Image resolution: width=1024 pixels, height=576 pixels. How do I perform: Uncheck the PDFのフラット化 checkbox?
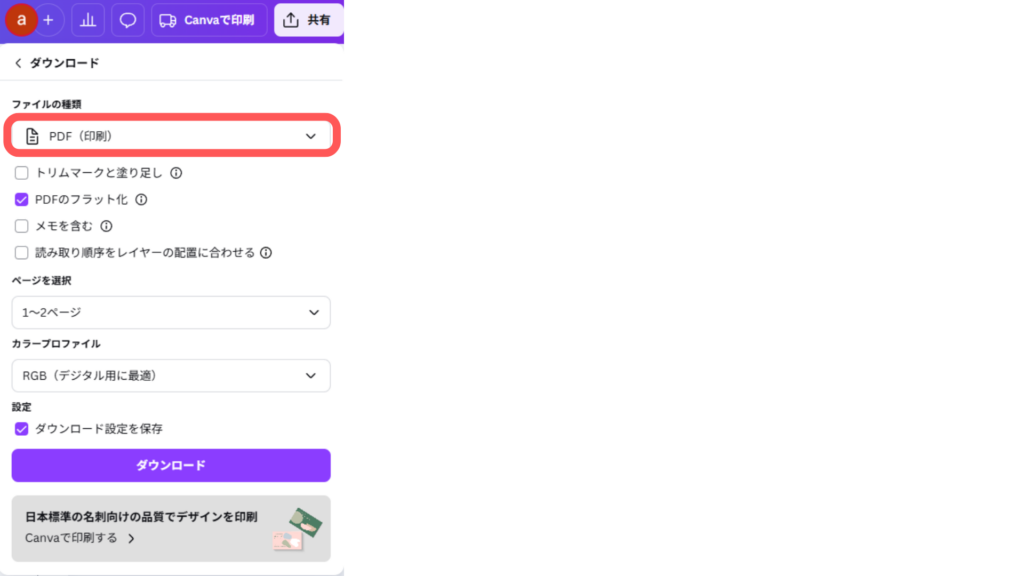point(22,200)
